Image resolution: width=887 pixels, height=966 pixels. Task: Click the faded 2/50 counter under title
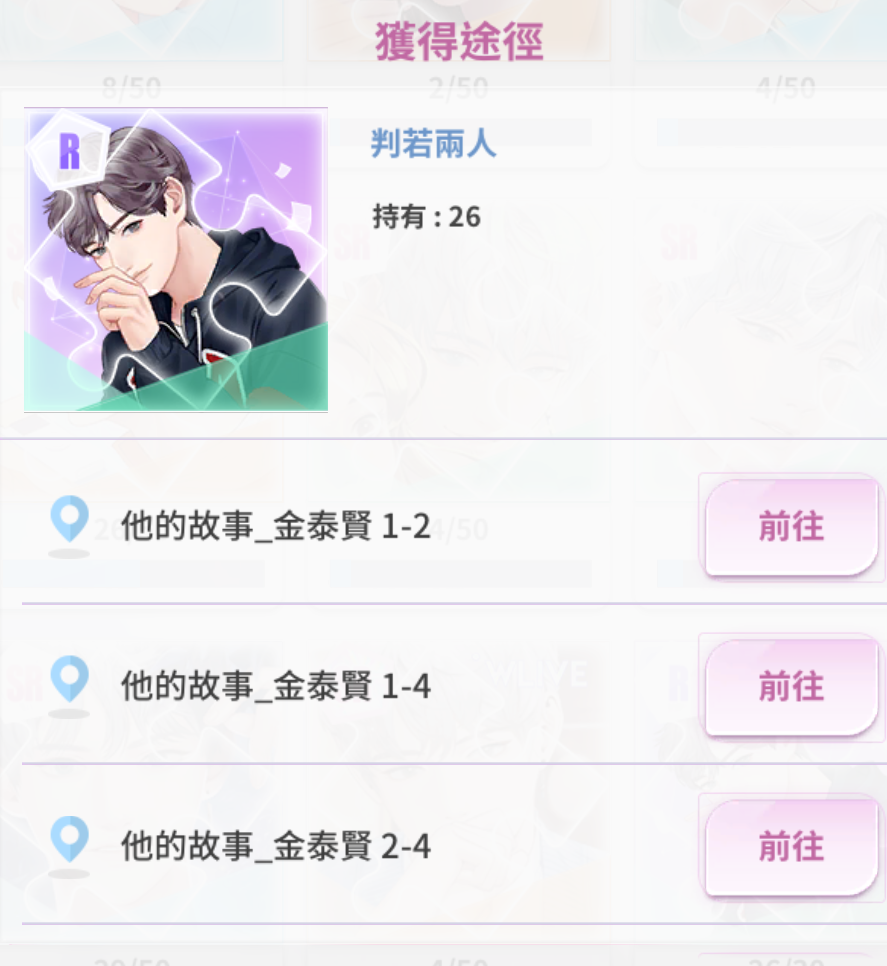[x=459, y=88]
